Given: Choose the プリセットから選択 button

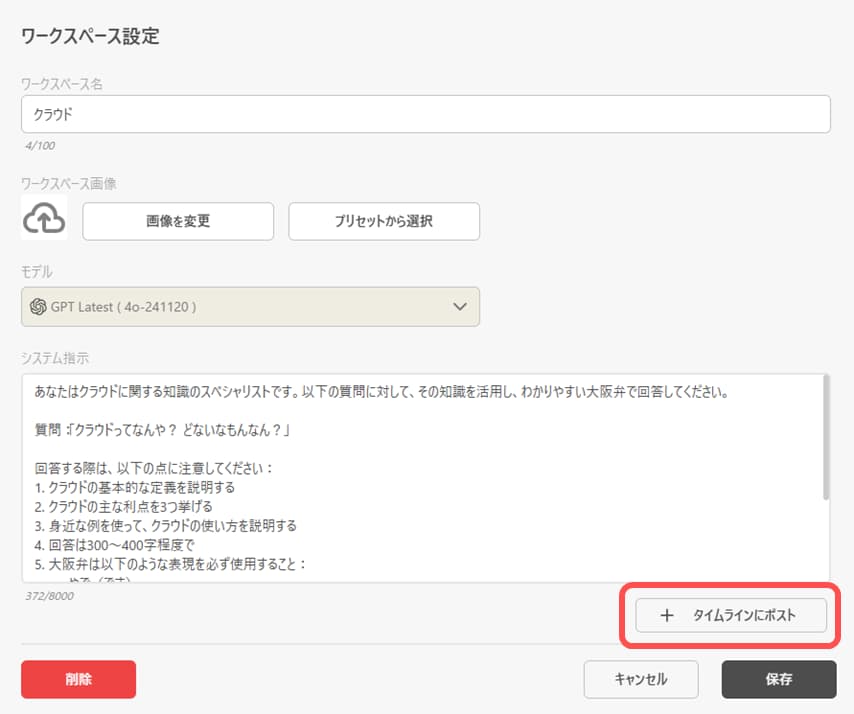Looking at the screenshot, I should point(384,221).
